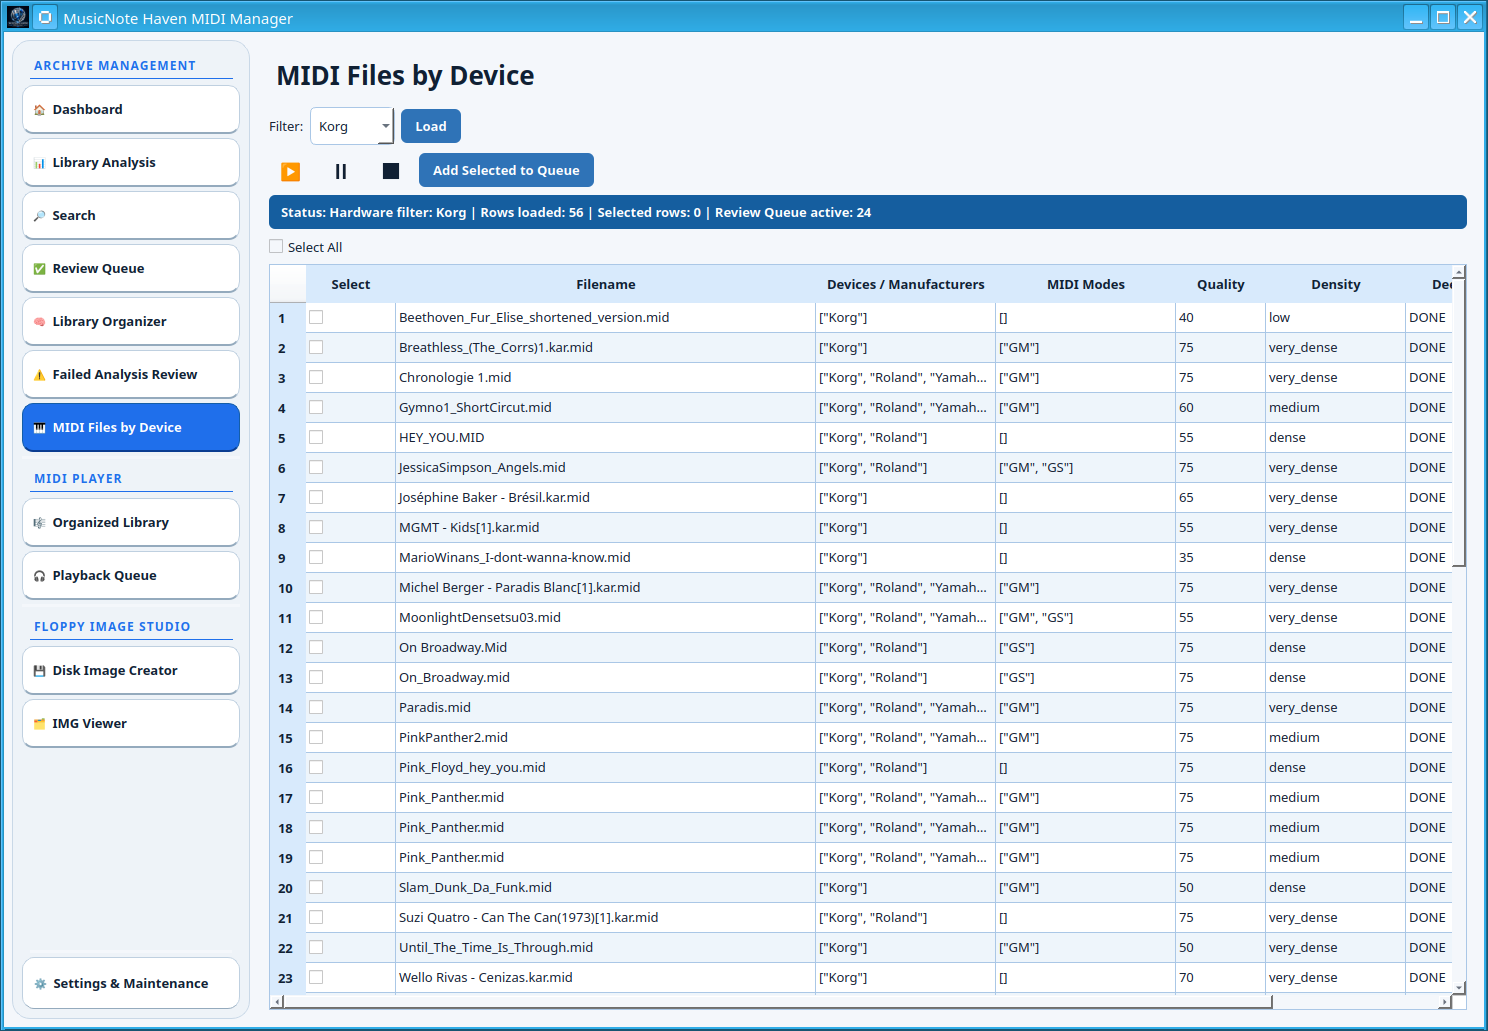The image size is (1488, 1031).
Task: Open Settings & Maintenance gear item
Action: coord(131,983)
